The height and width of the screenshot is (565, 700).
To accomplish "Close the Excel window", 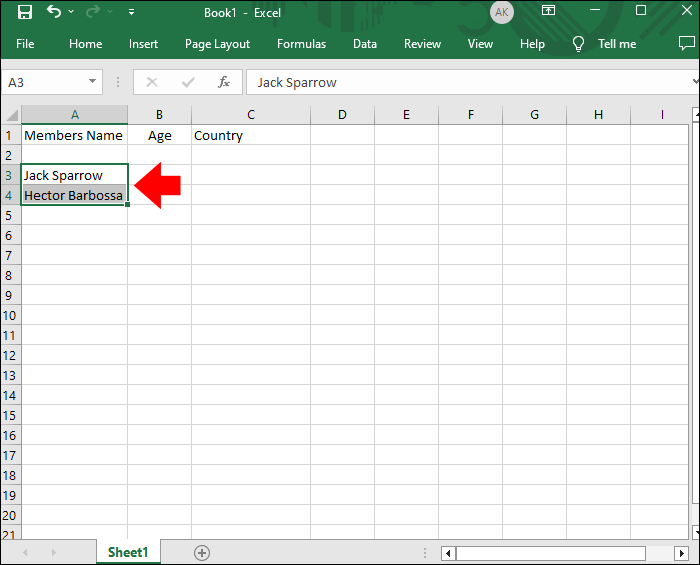I will (687, 10).
